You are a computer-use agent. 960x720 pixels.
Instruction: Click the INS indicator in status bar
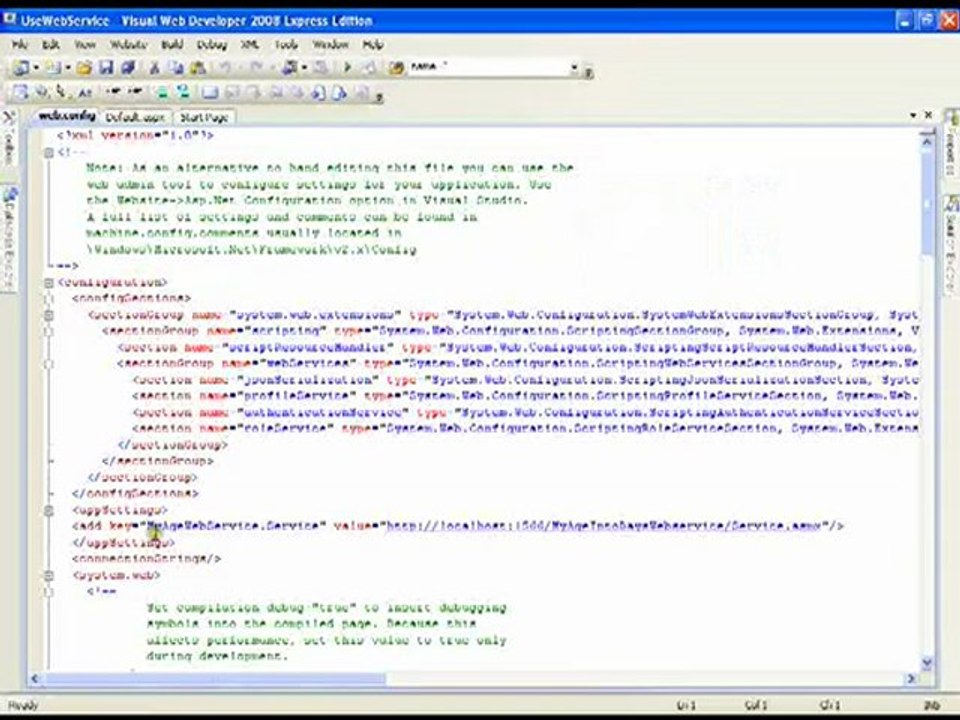[x=931, y=706]
